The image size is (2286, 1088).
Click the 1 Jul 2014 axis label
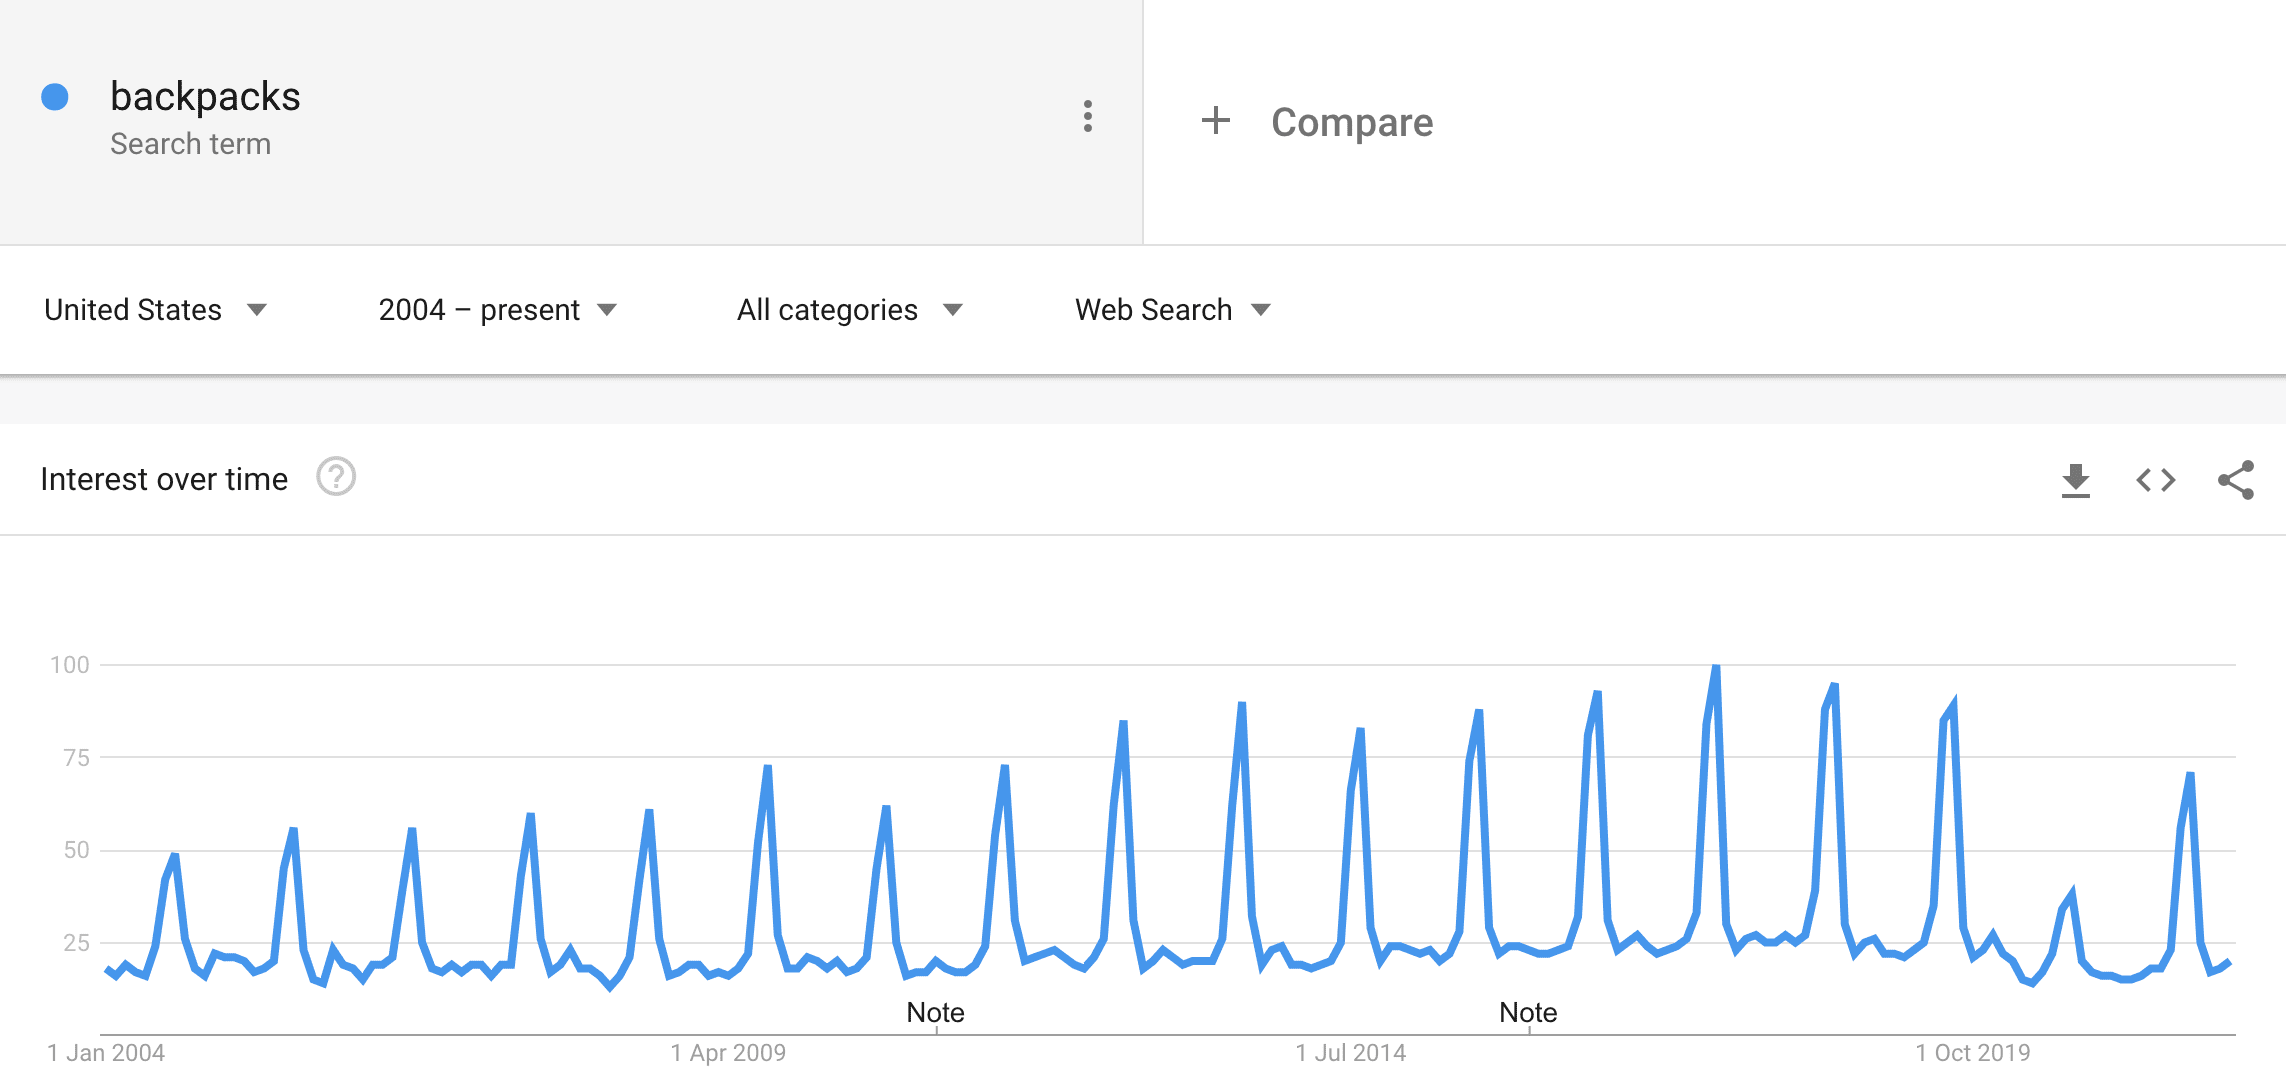(1351, 1053)
